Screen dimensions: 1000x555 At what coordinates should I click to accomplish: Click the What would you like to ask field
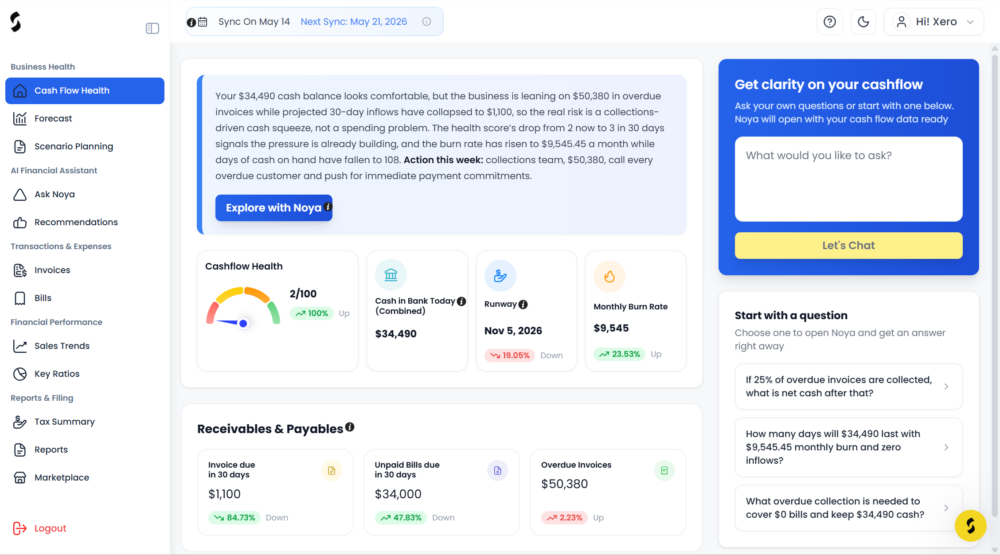tap(848, 179)
